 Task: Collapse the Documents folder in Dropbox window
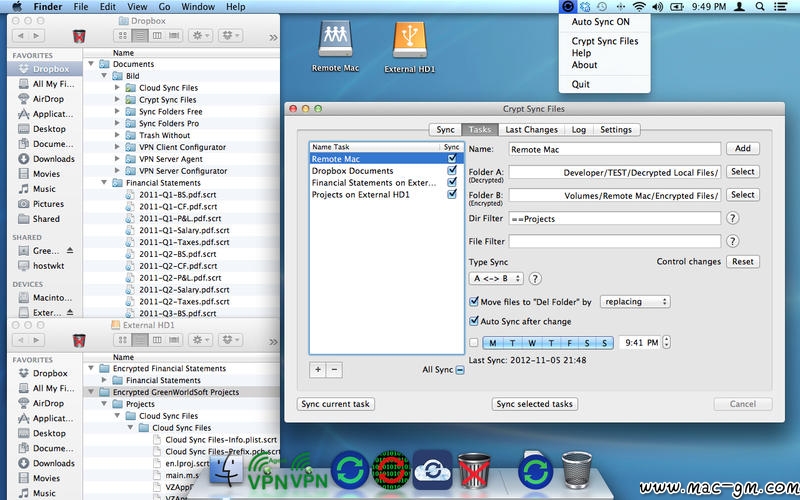[x=91, y=64]
